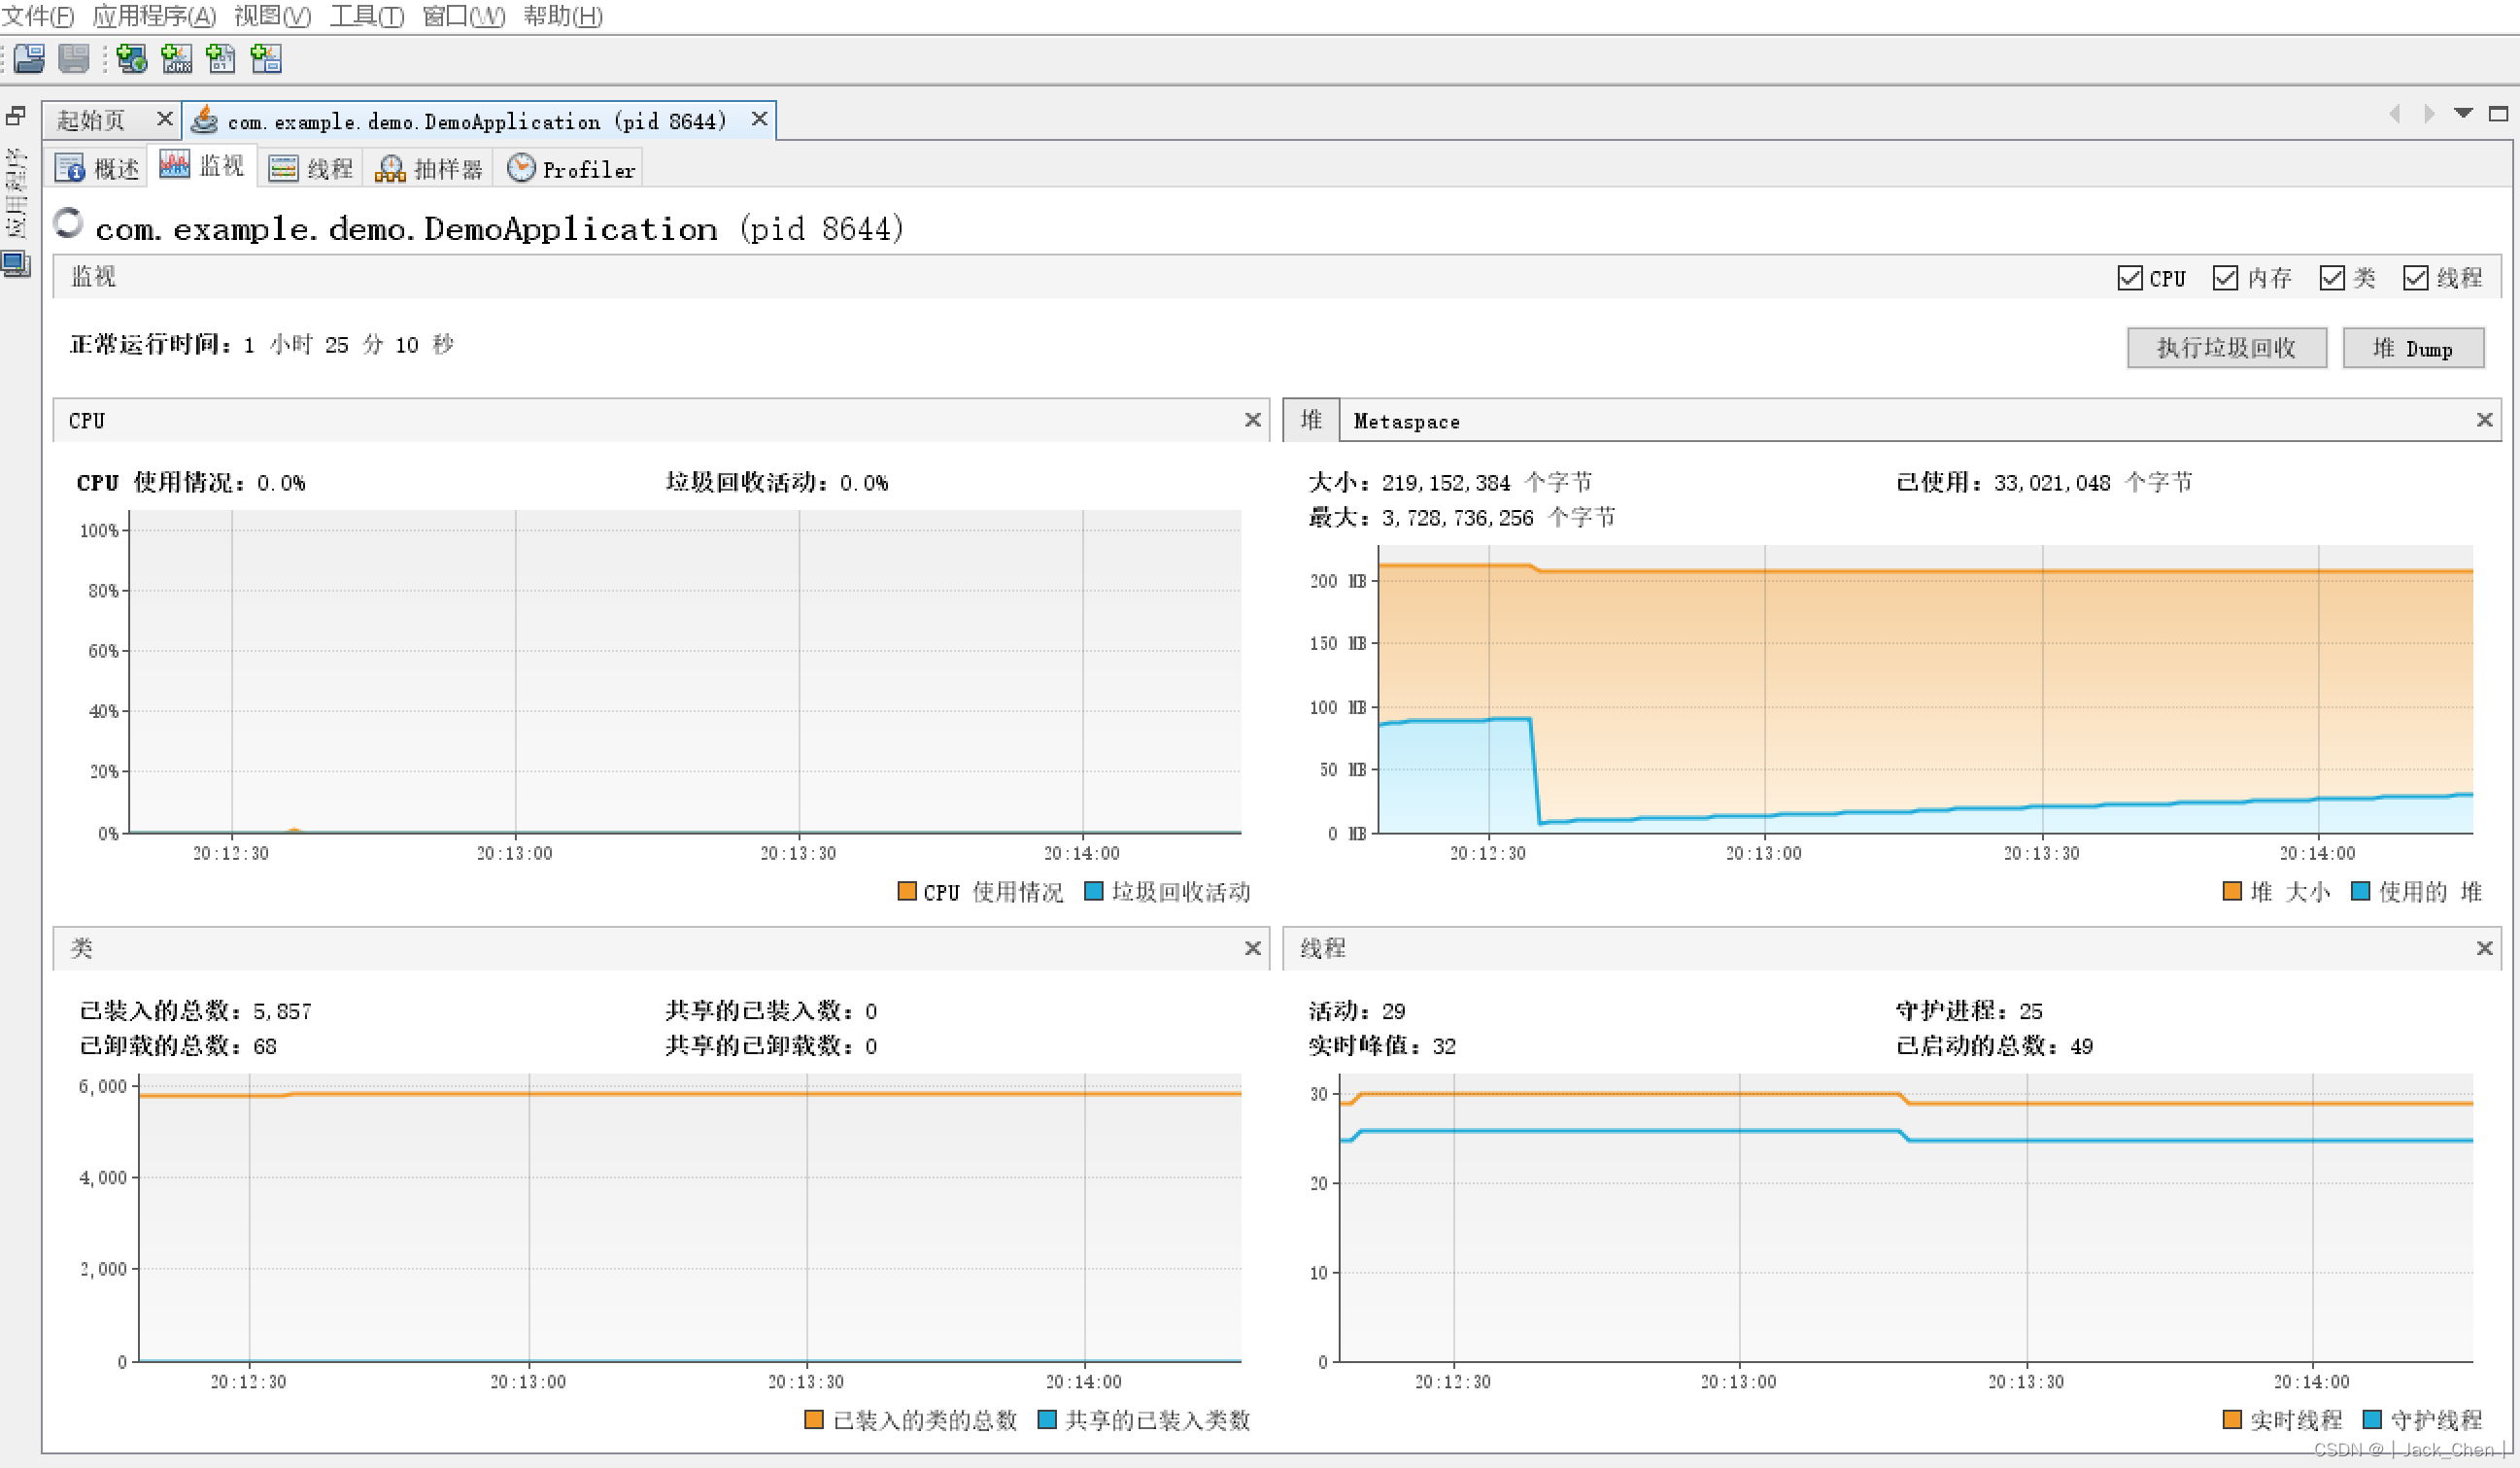Image resolution: width=2520 pixels, height=1468 pixels.
Task: Click the restore window icon in left sidebar
Action: click(15, 117)
